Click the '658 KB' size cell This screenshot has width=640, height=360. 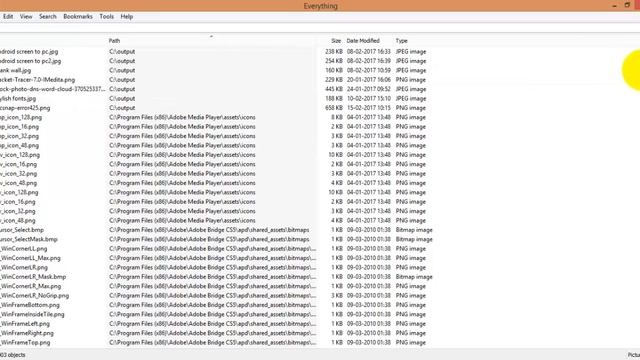coord(334,108)
